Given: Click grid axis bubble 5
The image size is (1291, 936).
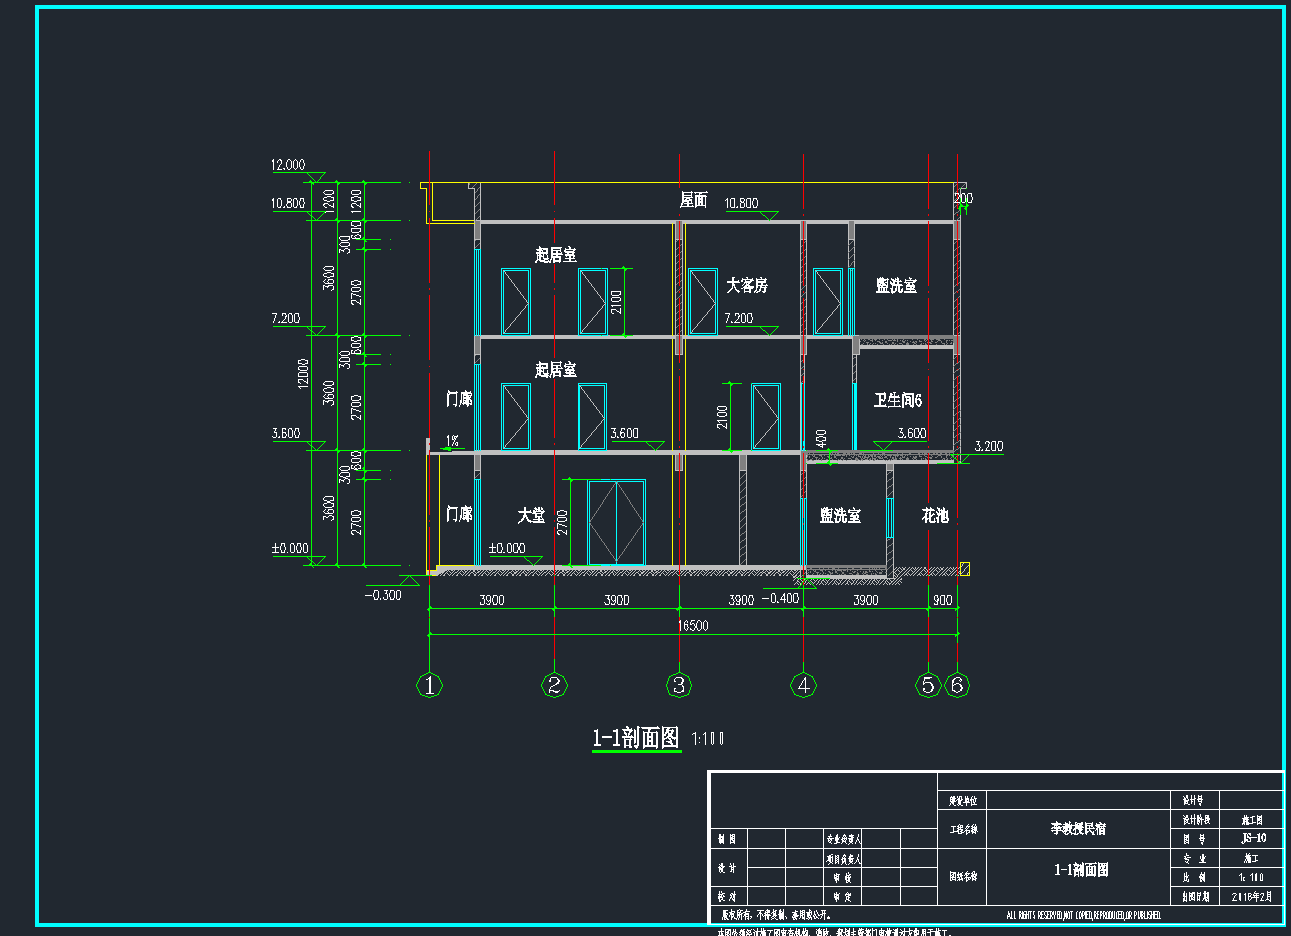Looking at the screenshot, I should (x=929, y=685).
